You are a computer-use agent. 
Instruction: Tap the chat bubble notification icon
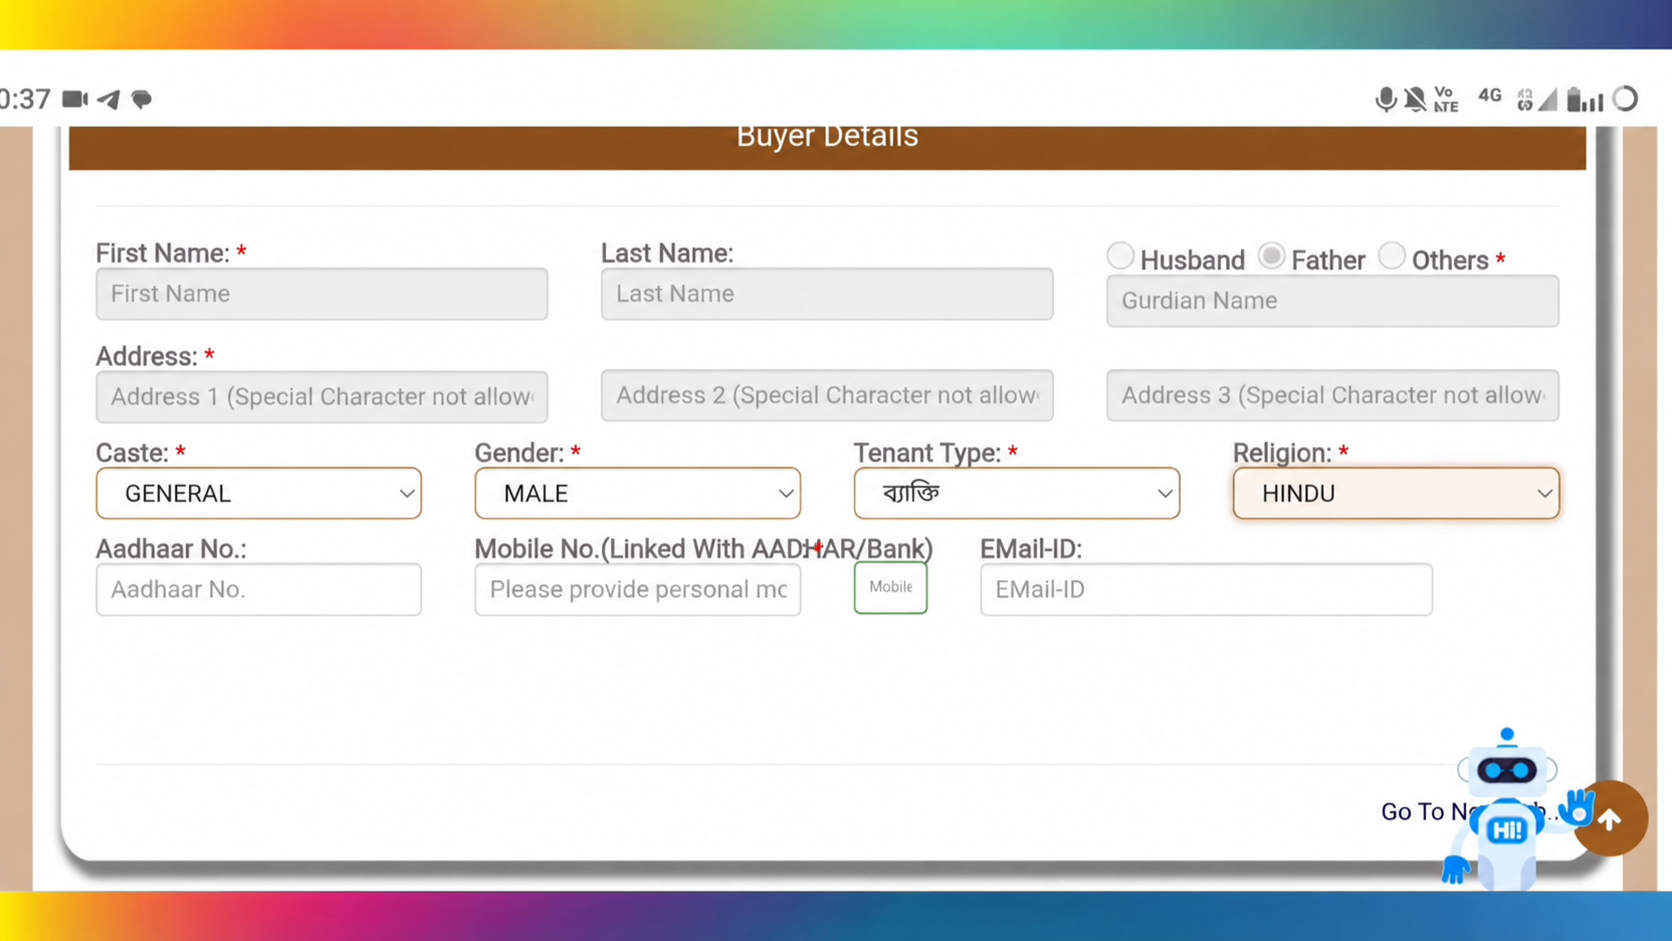point(142,99)
